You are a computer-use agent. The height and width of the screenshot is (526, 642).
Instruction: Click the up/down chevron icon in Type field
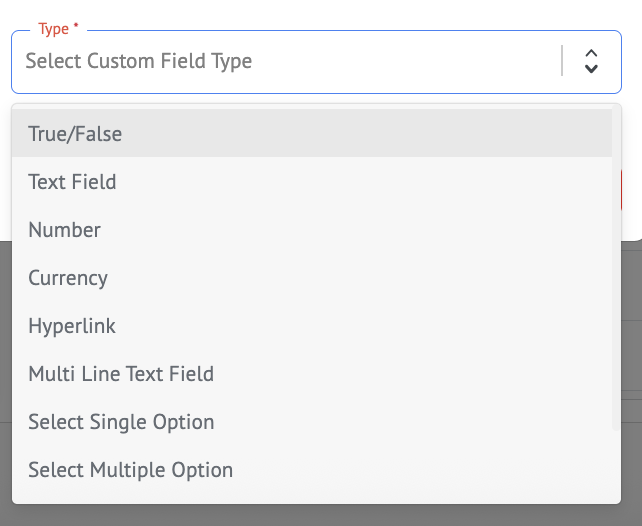(591, 61)
